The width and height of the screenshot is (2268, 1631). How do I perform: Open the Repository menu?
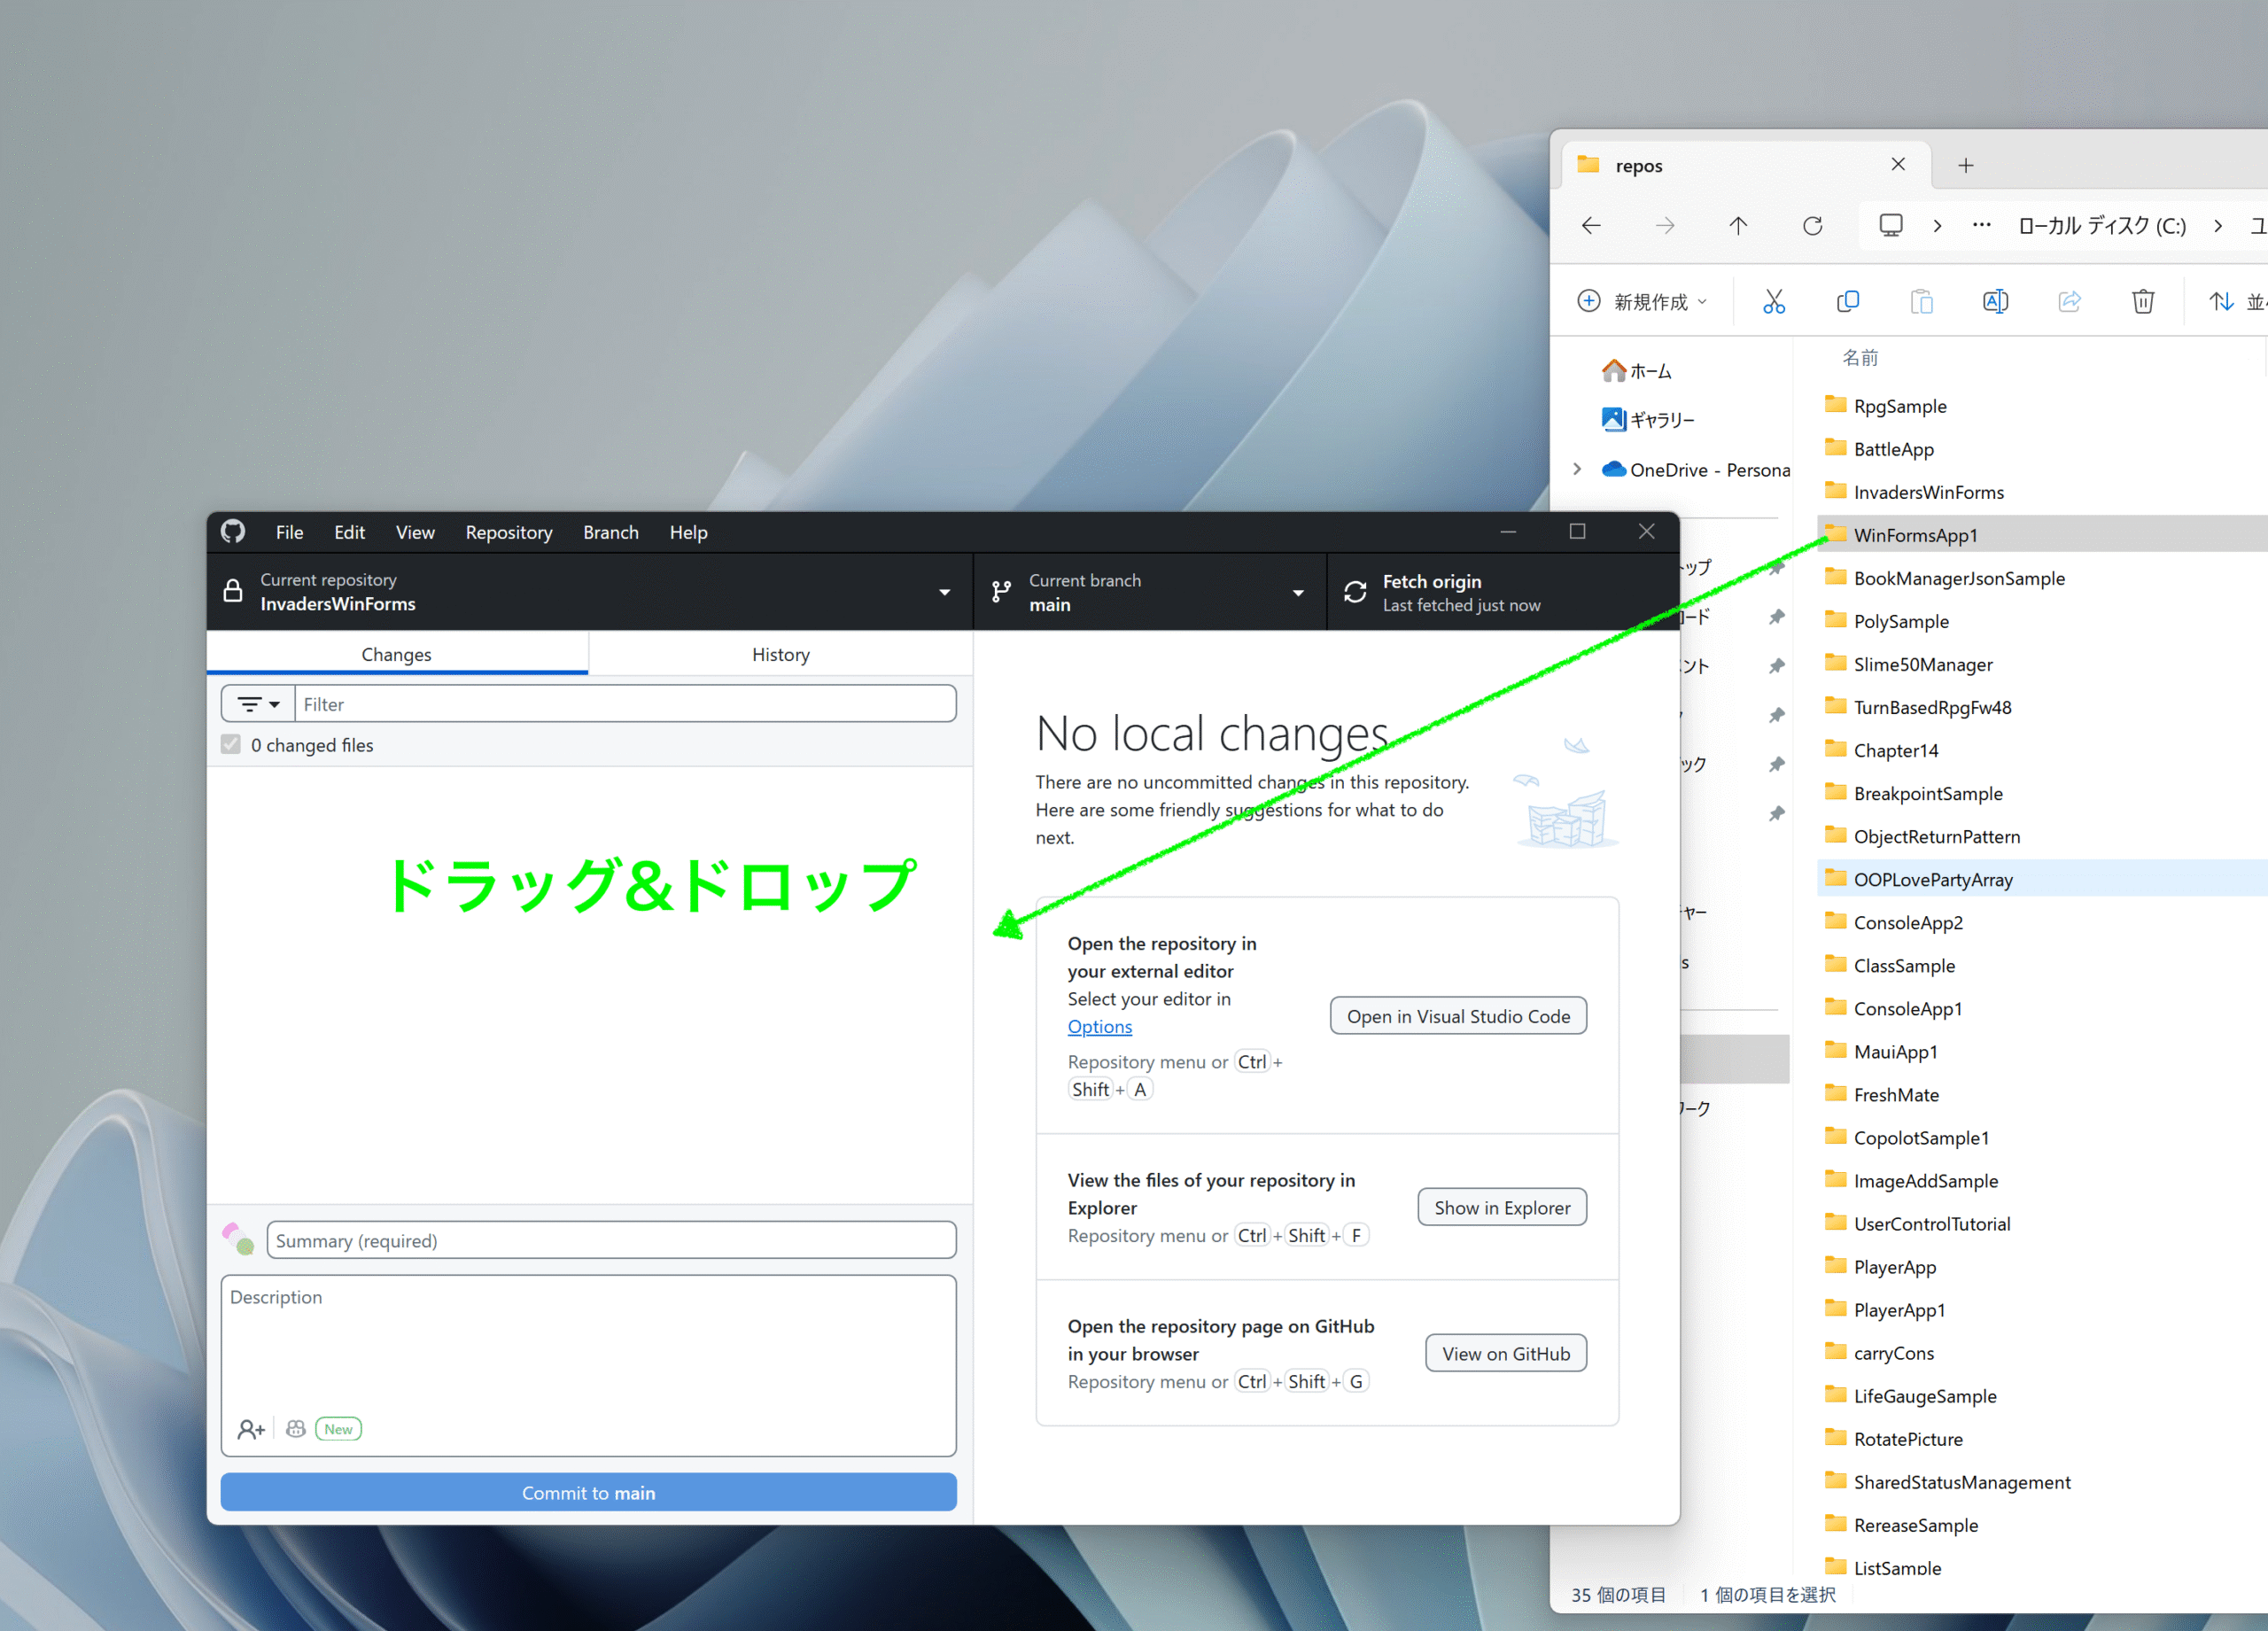click(x=509, y=532)
